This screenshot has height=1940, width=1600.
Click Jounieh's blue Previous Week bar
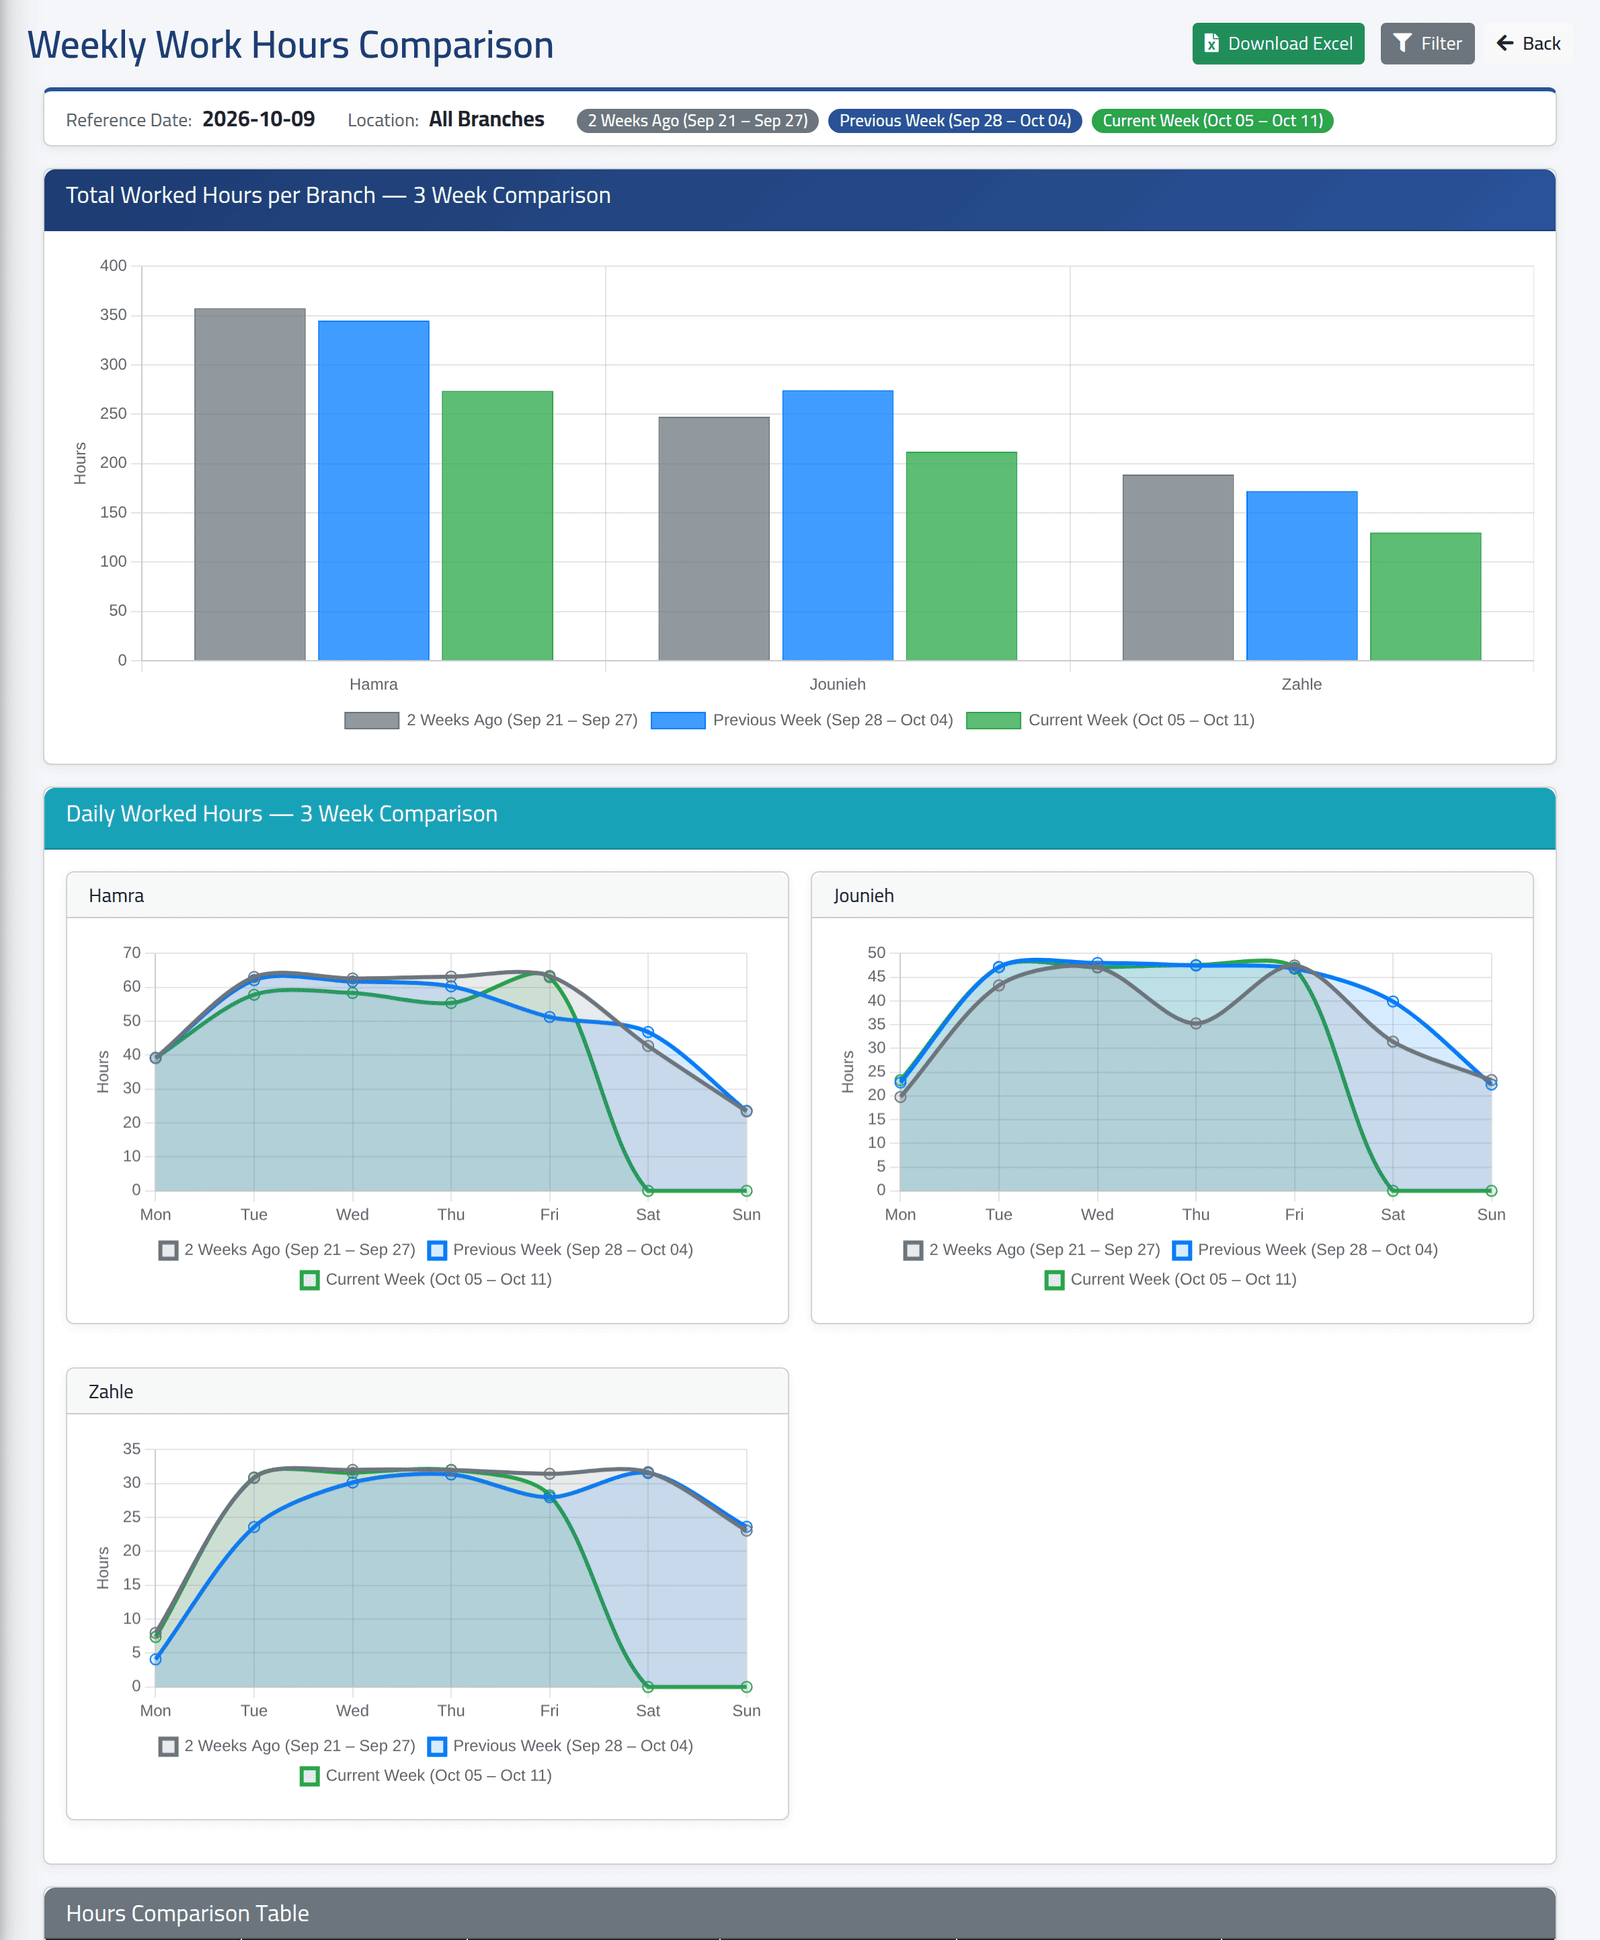838,525
